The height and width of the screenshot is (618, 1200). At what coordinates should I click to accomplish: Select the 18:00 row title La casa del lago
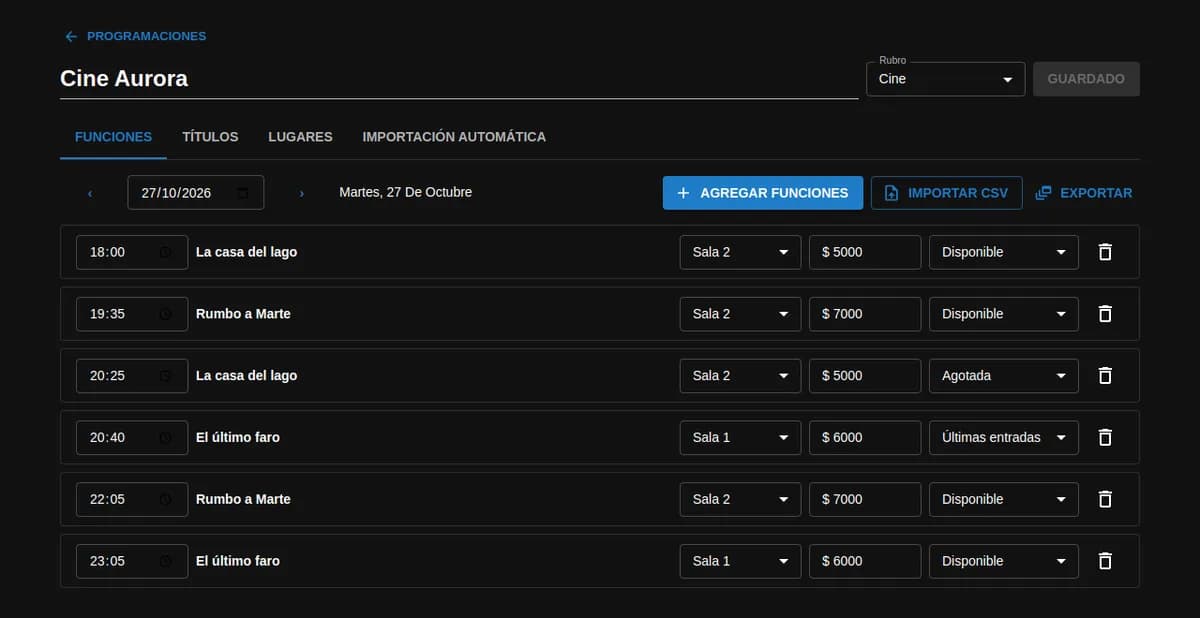click(x=246, y=252)
